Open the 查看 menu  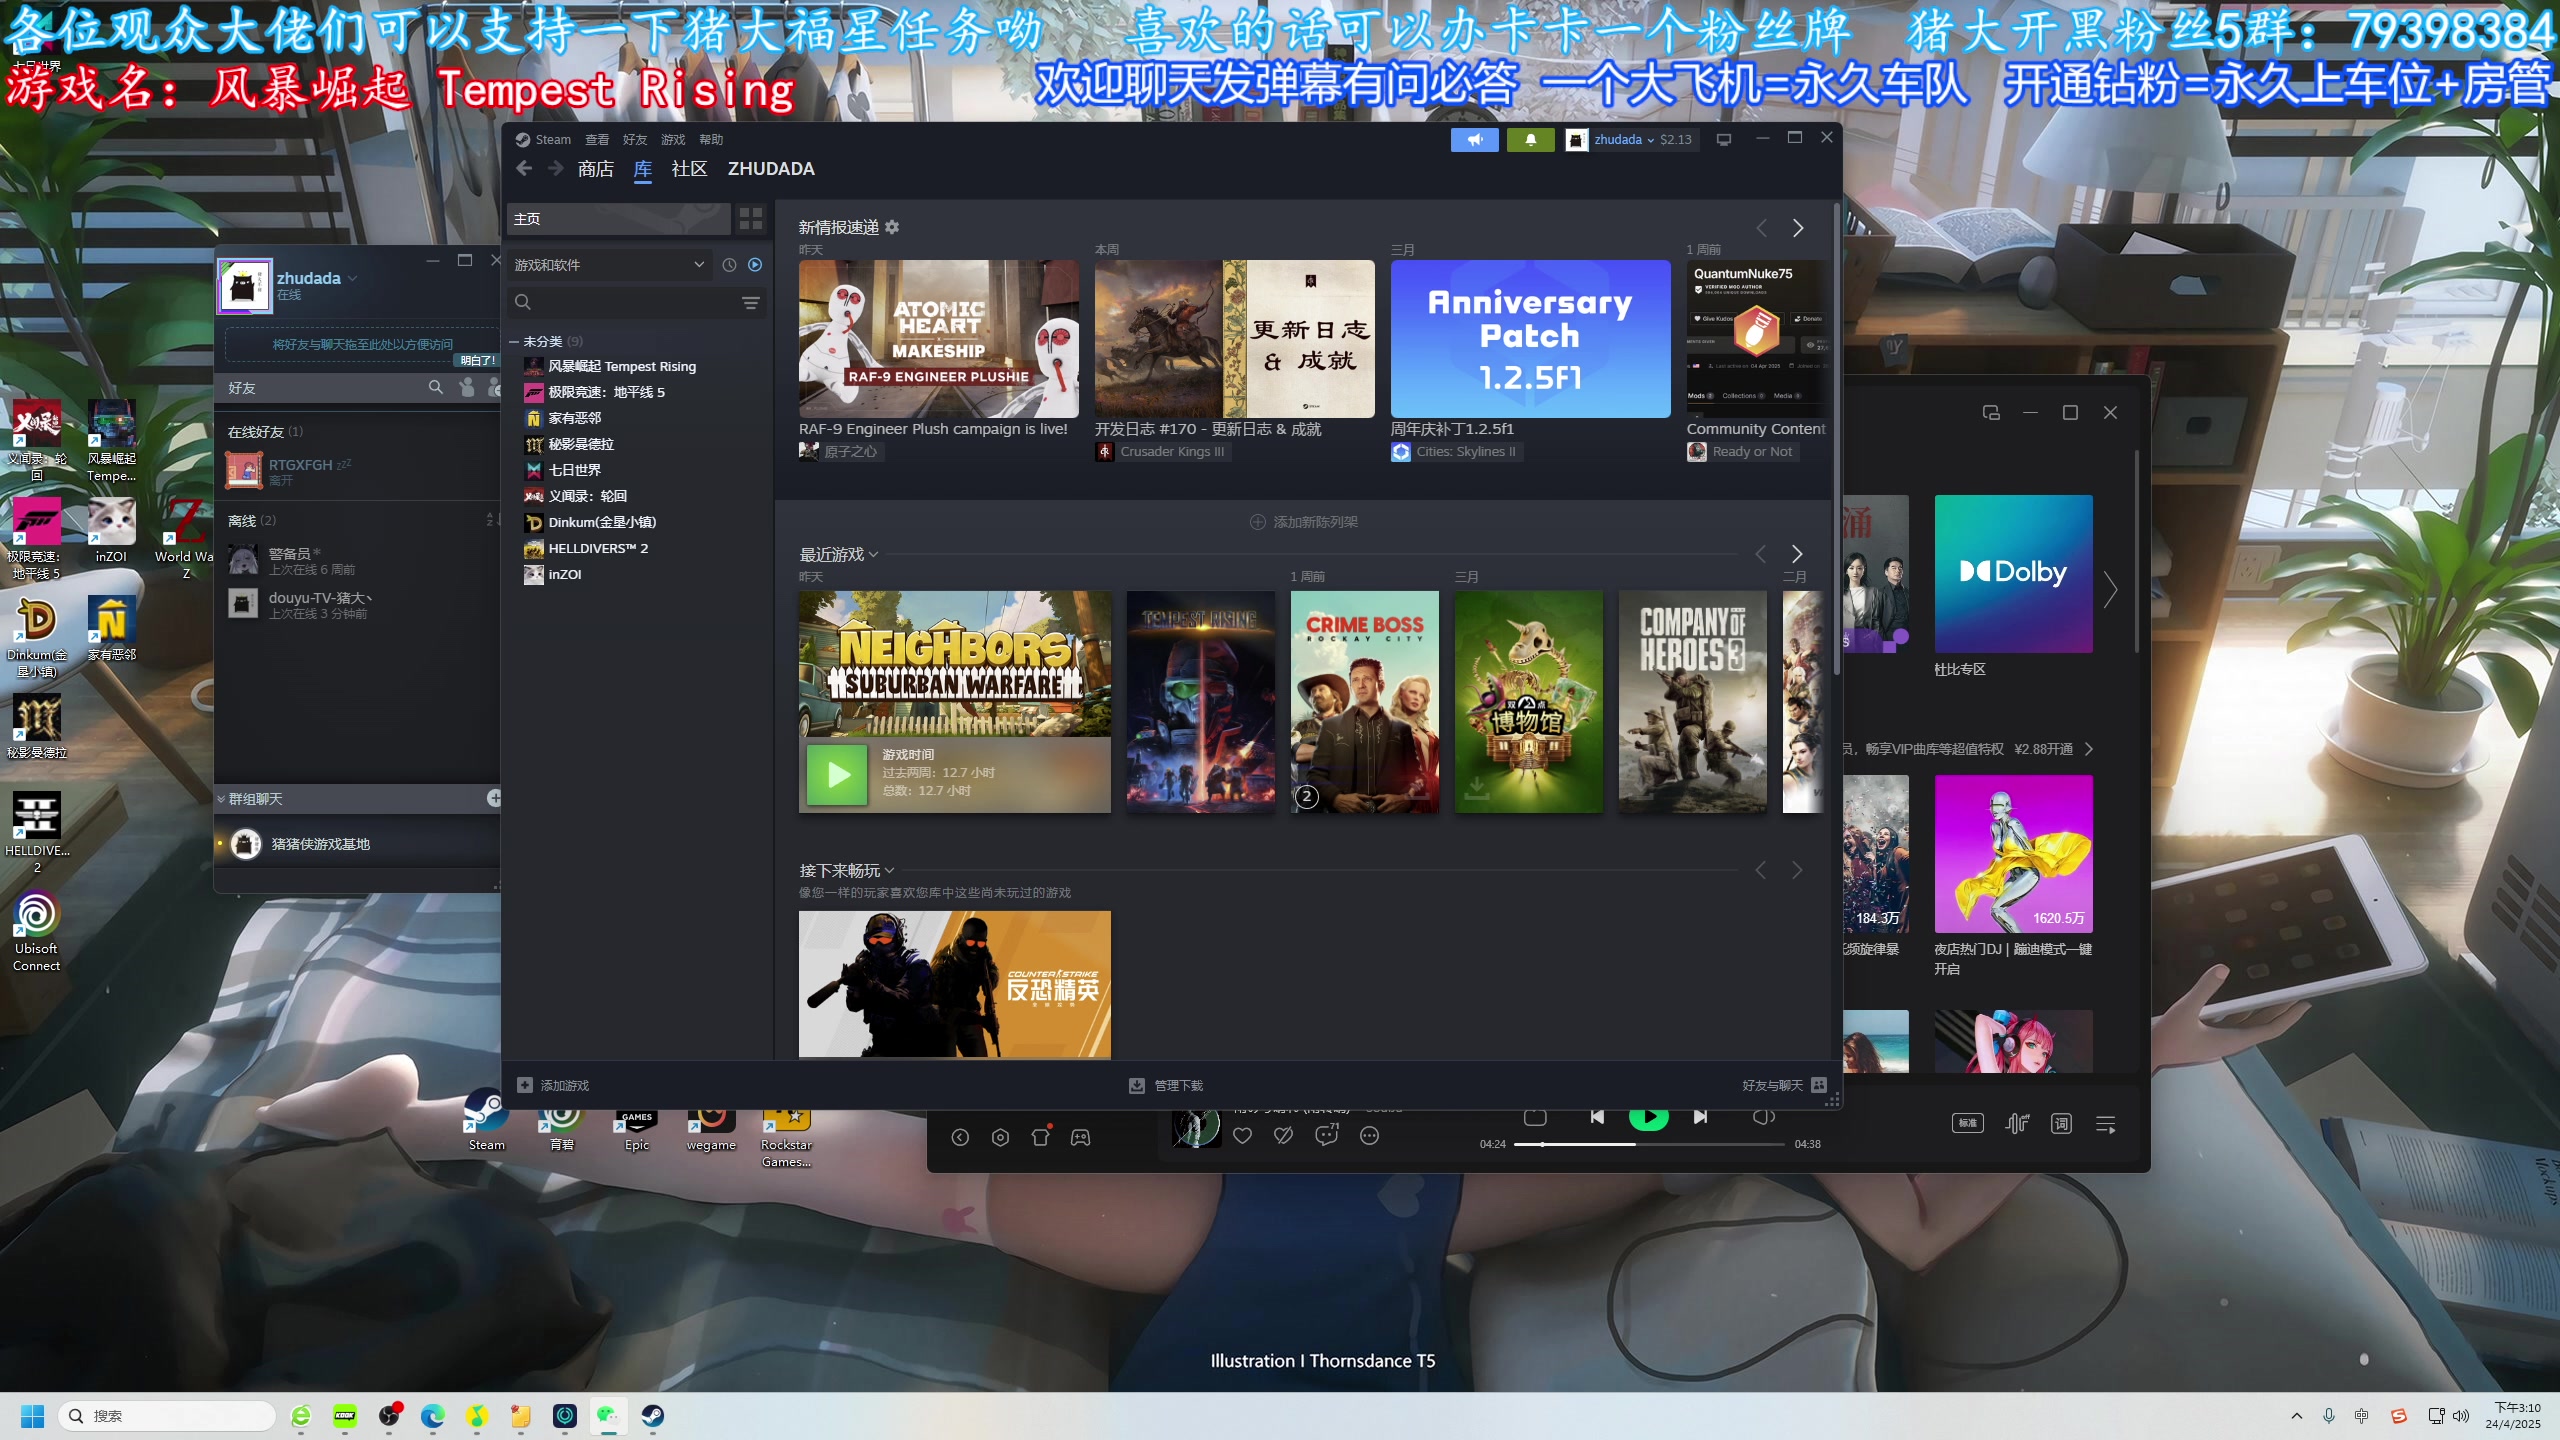click(597, 140)
